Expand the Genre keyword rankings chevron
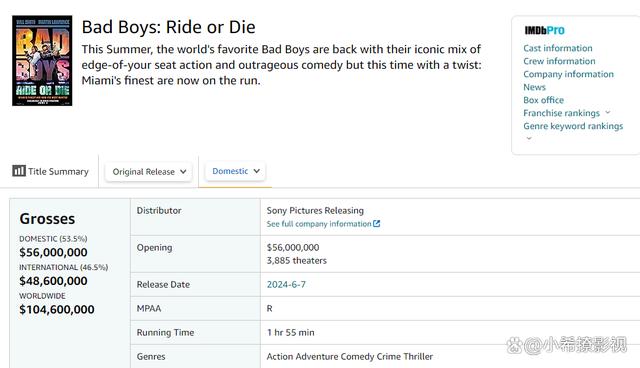The height and width of the screenshot is (368, 640). (x=529, y=138)
